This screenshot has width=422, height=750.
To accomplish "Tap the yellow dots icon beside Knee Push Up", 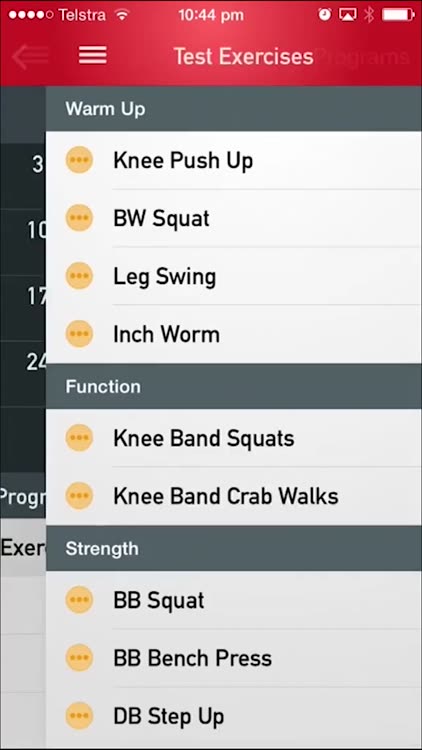I will point(79,160).
